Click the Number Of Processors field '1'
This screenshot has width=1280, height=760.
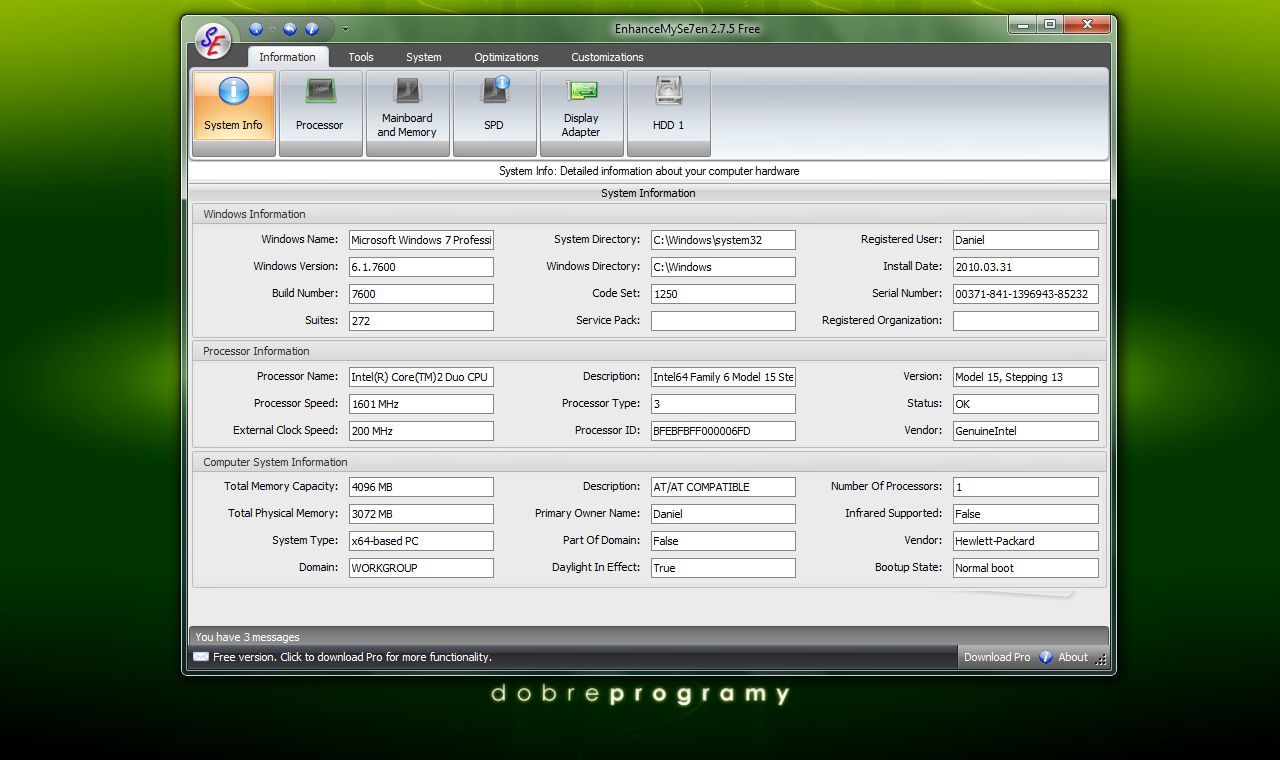(x=1025, y=487)
